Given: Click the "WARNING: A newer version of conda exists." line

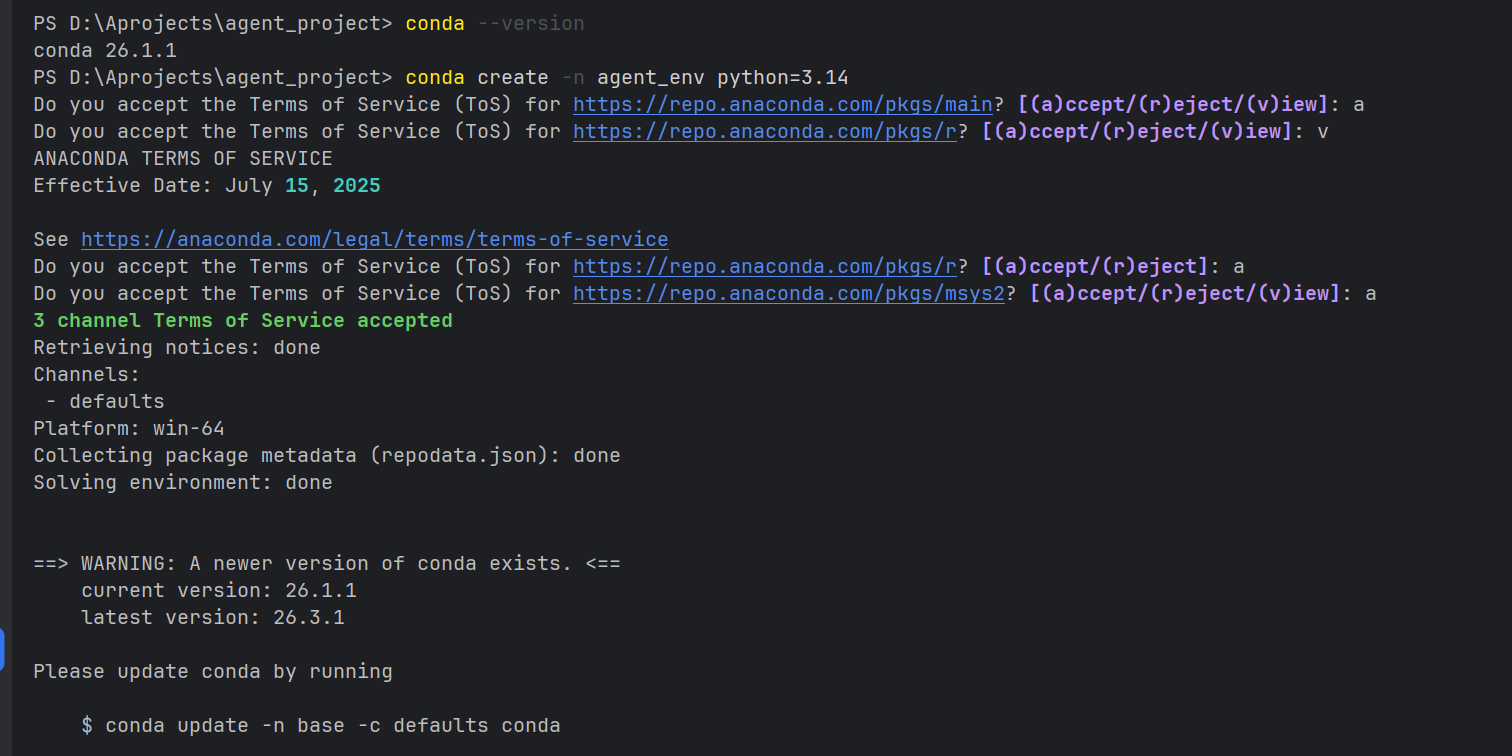Looking at the screenshot, I should pos(327,563).
